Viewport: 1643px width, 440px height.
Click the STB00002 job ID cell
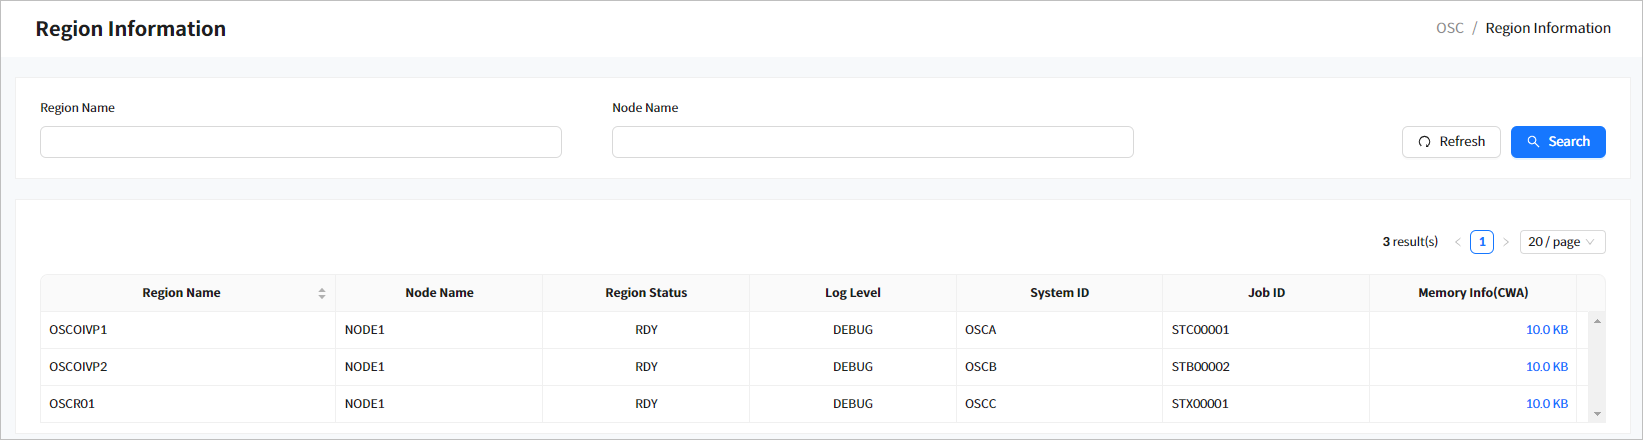1200,367
